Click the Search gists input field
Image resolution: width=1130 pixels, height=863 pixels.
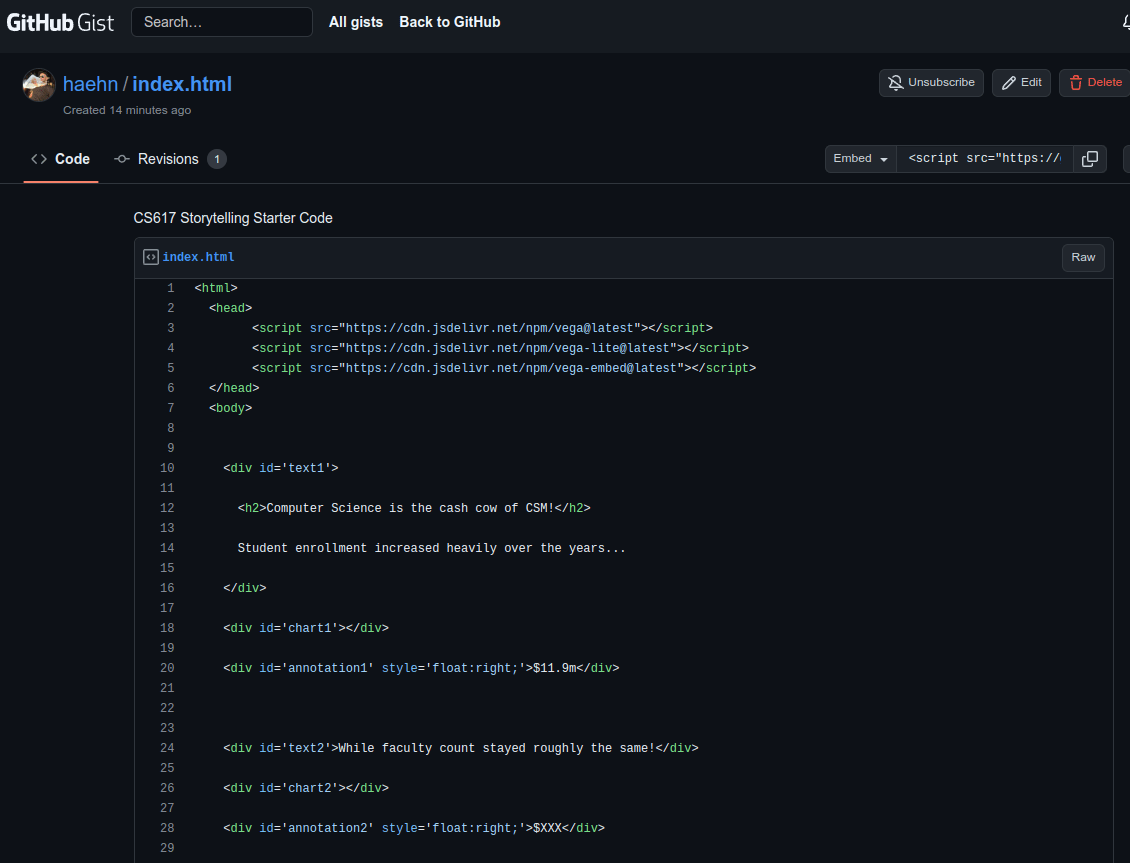click(x=222, y=22)
